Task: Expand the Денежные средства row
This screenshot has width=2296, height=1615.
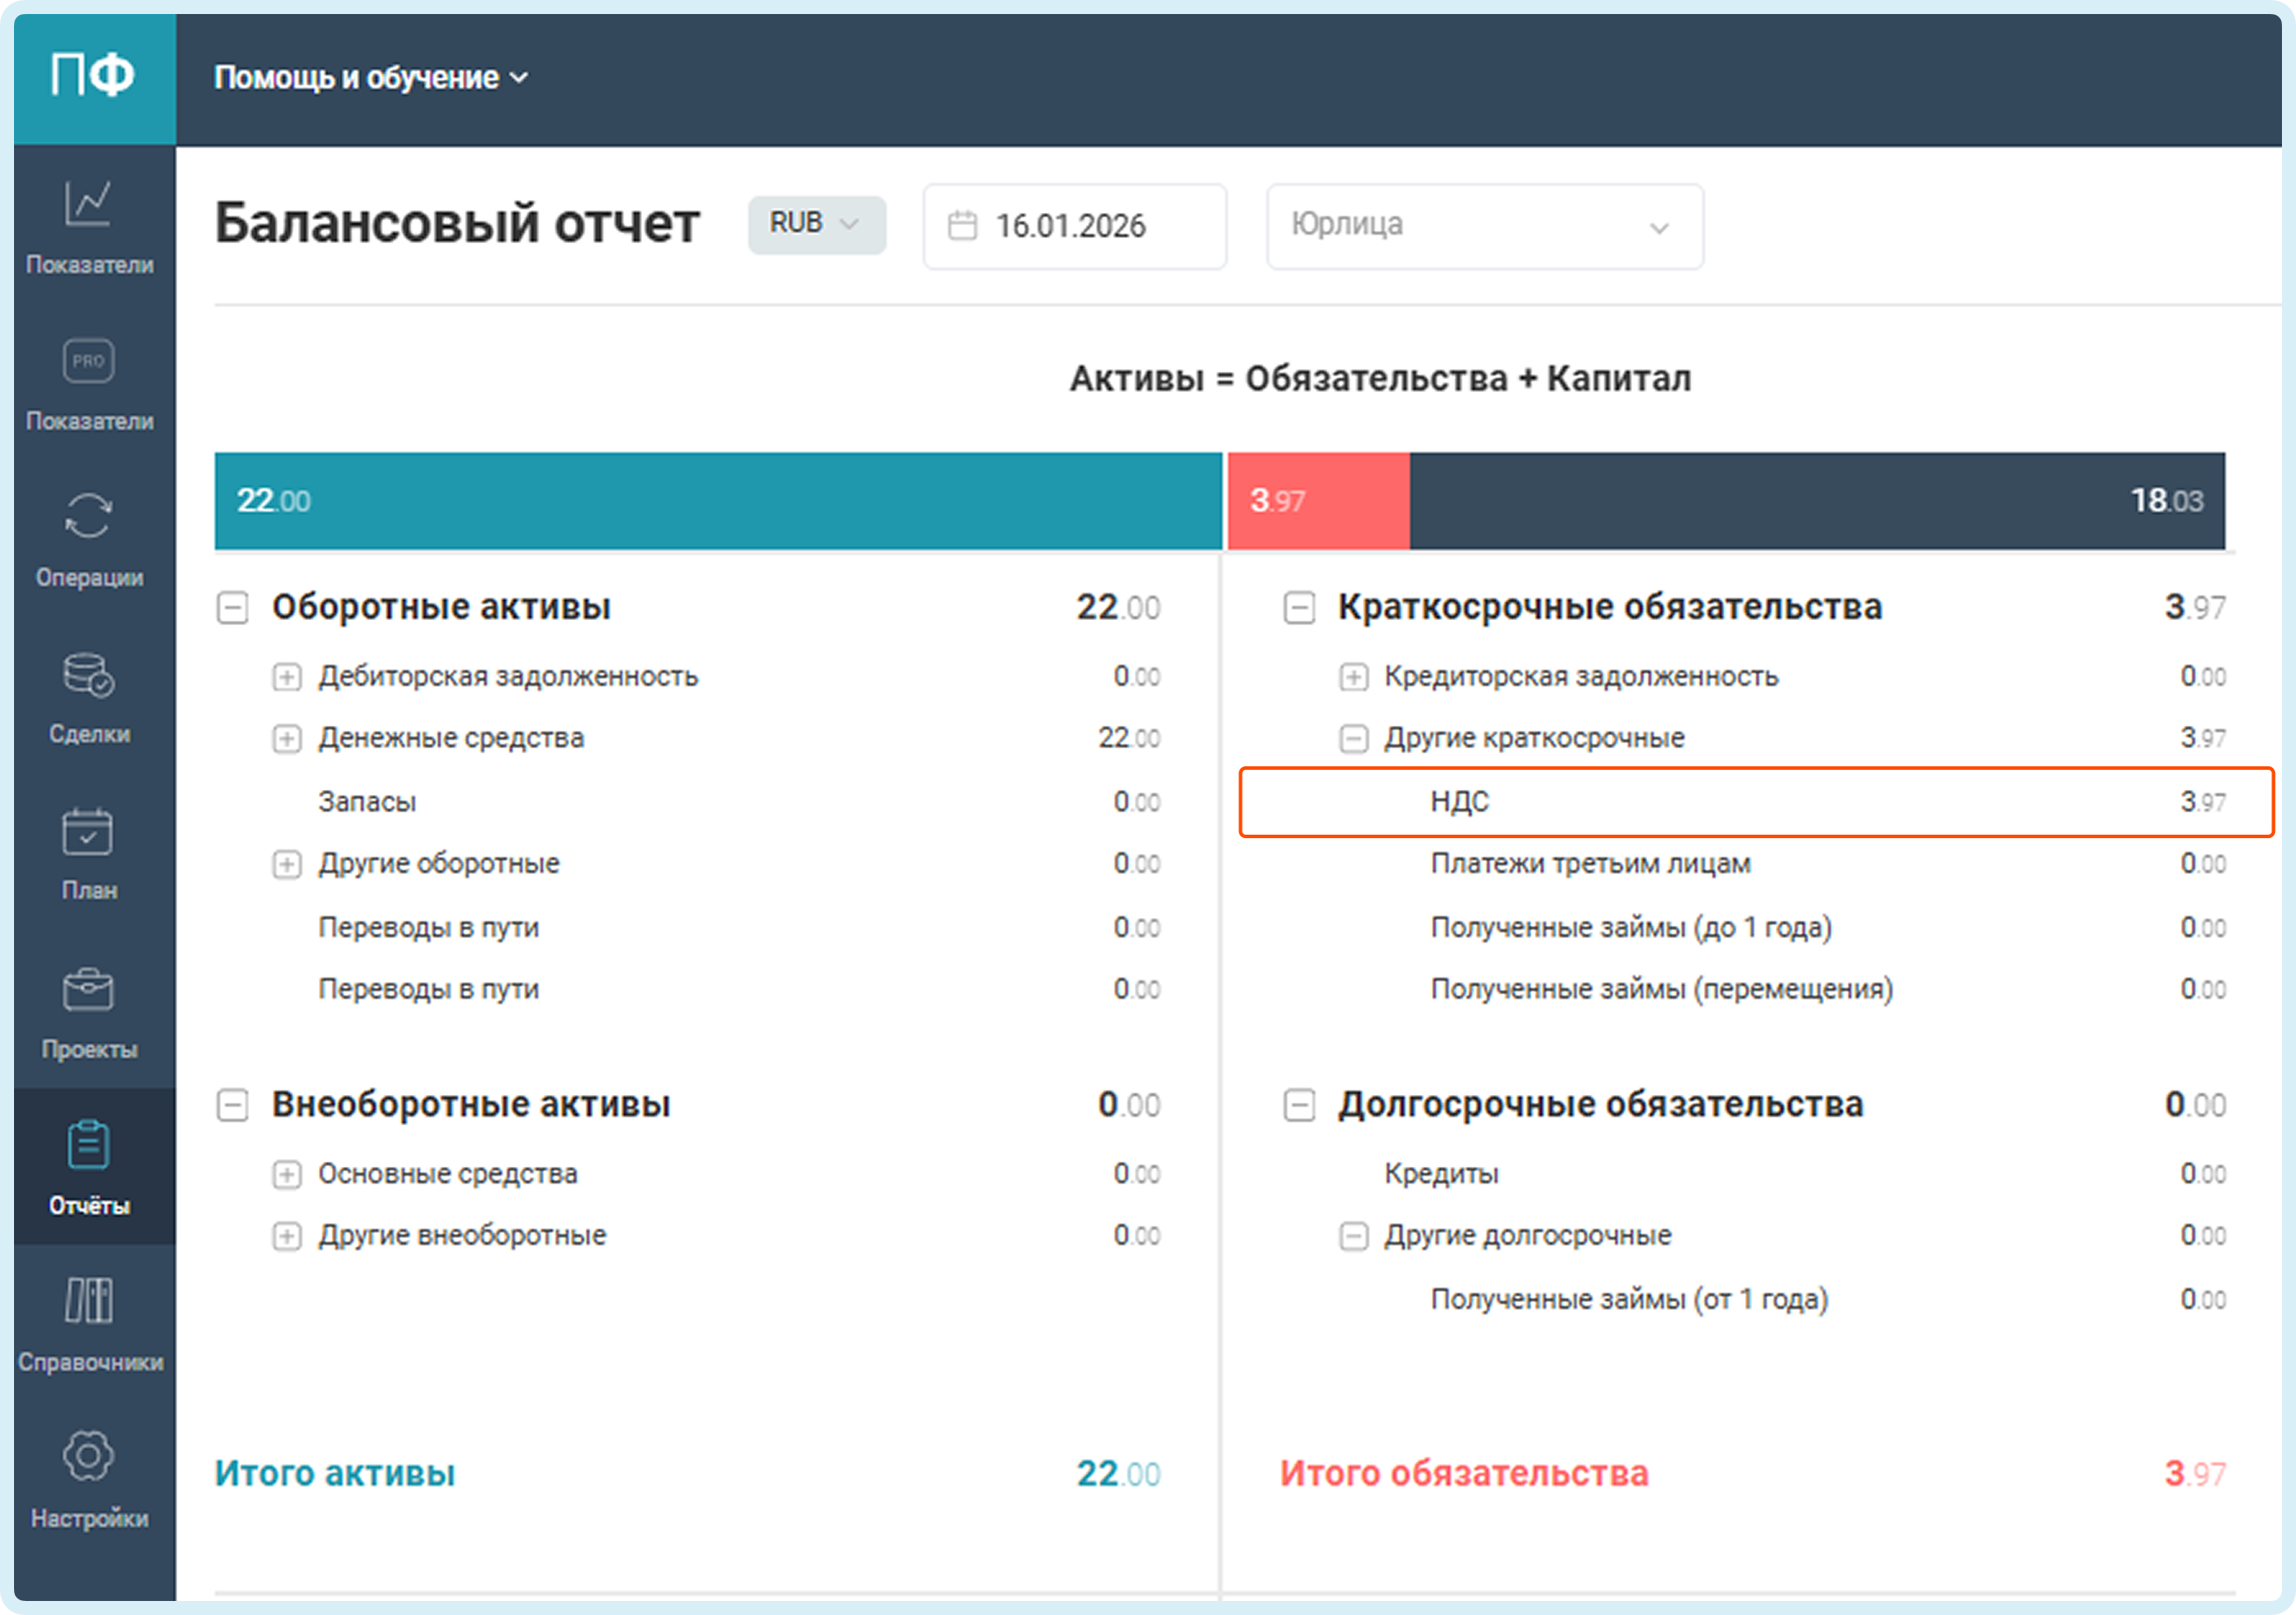Action: click(287, 739)
